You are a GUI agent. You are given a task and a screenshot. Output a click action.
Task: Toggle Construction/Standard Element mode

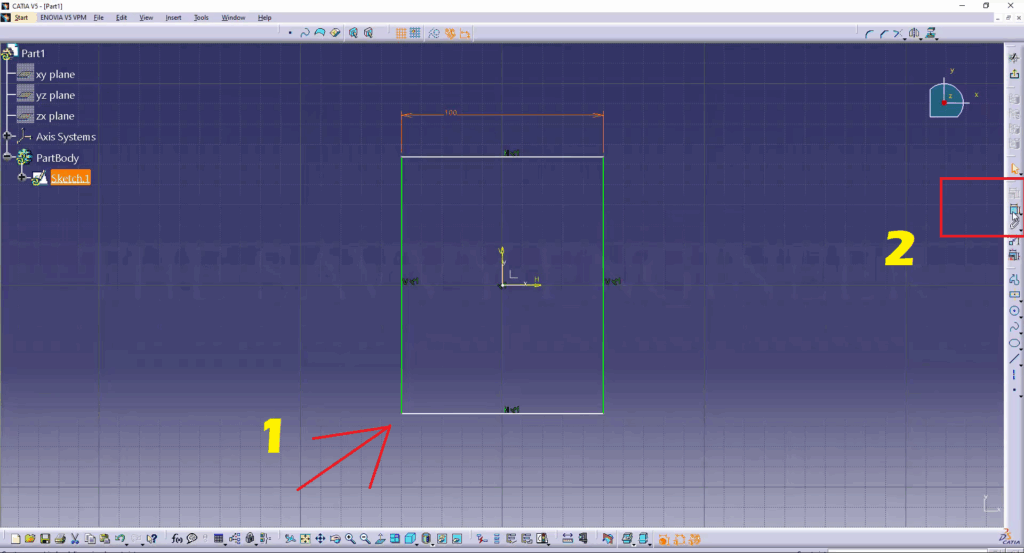434,33
